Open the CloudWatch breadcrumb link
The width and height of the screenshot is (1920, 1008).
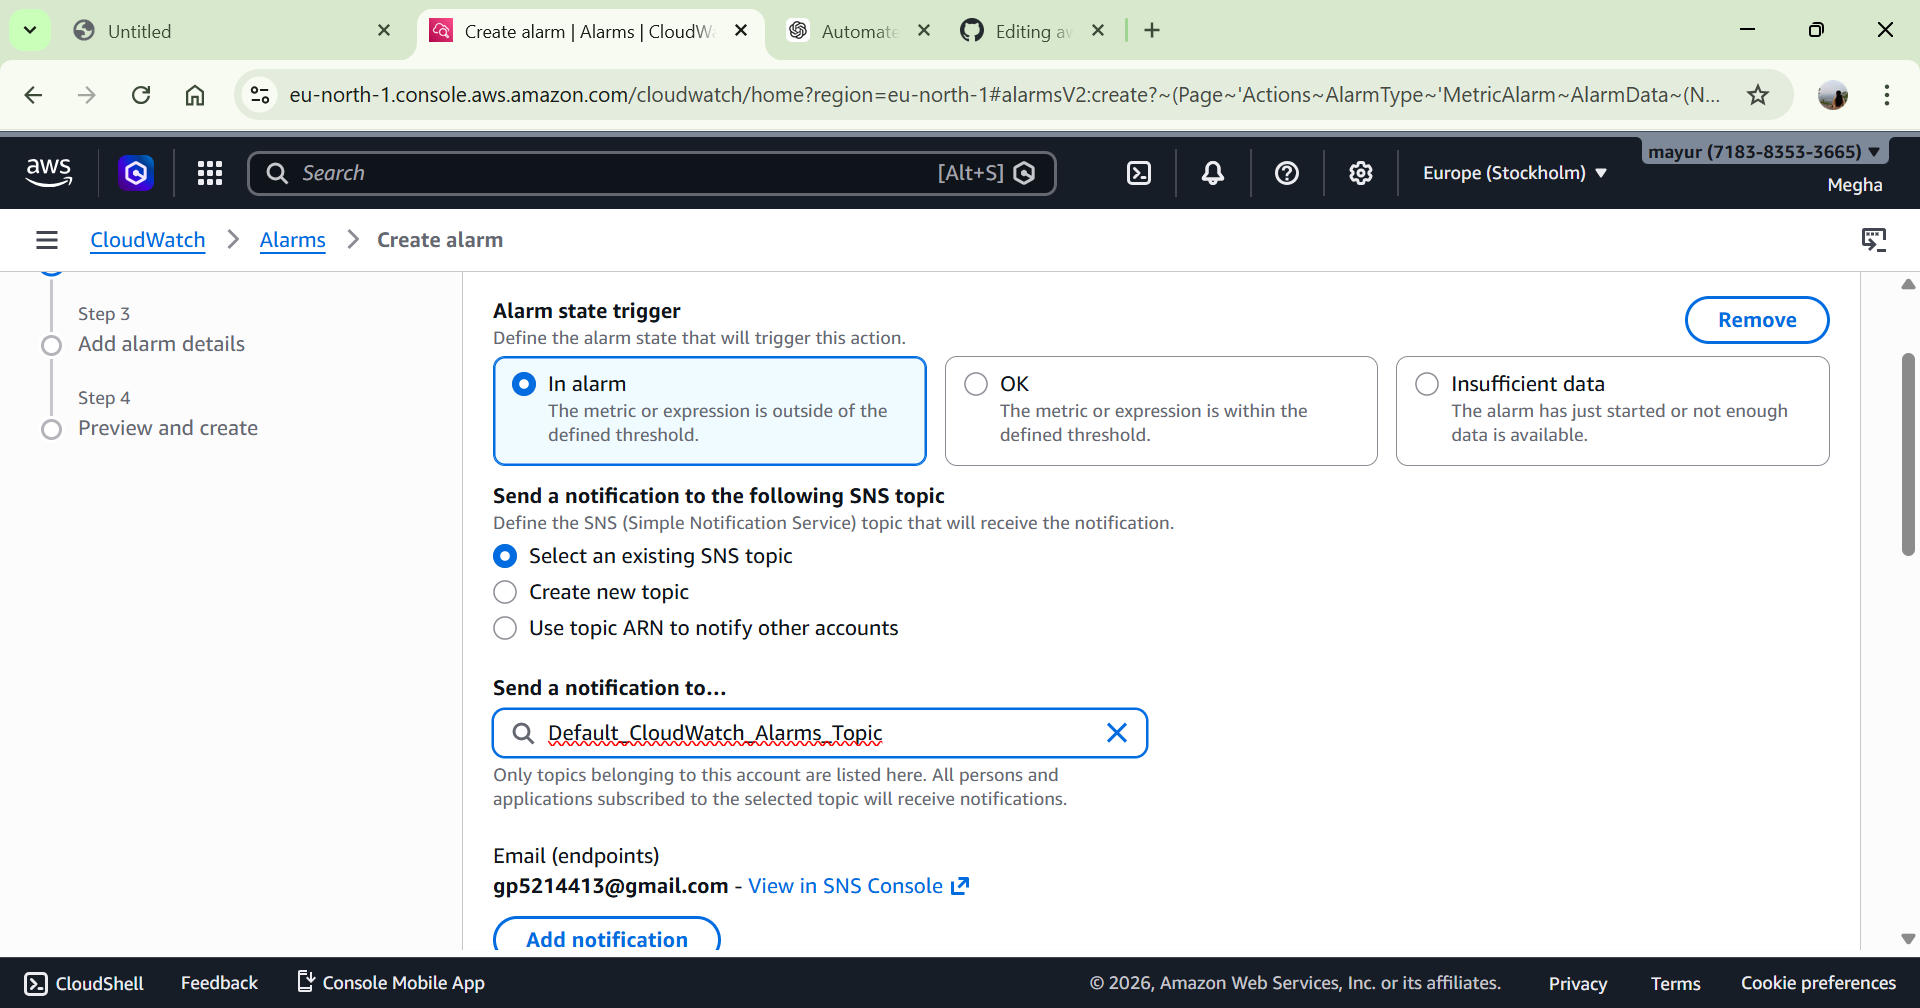(148, 240)
